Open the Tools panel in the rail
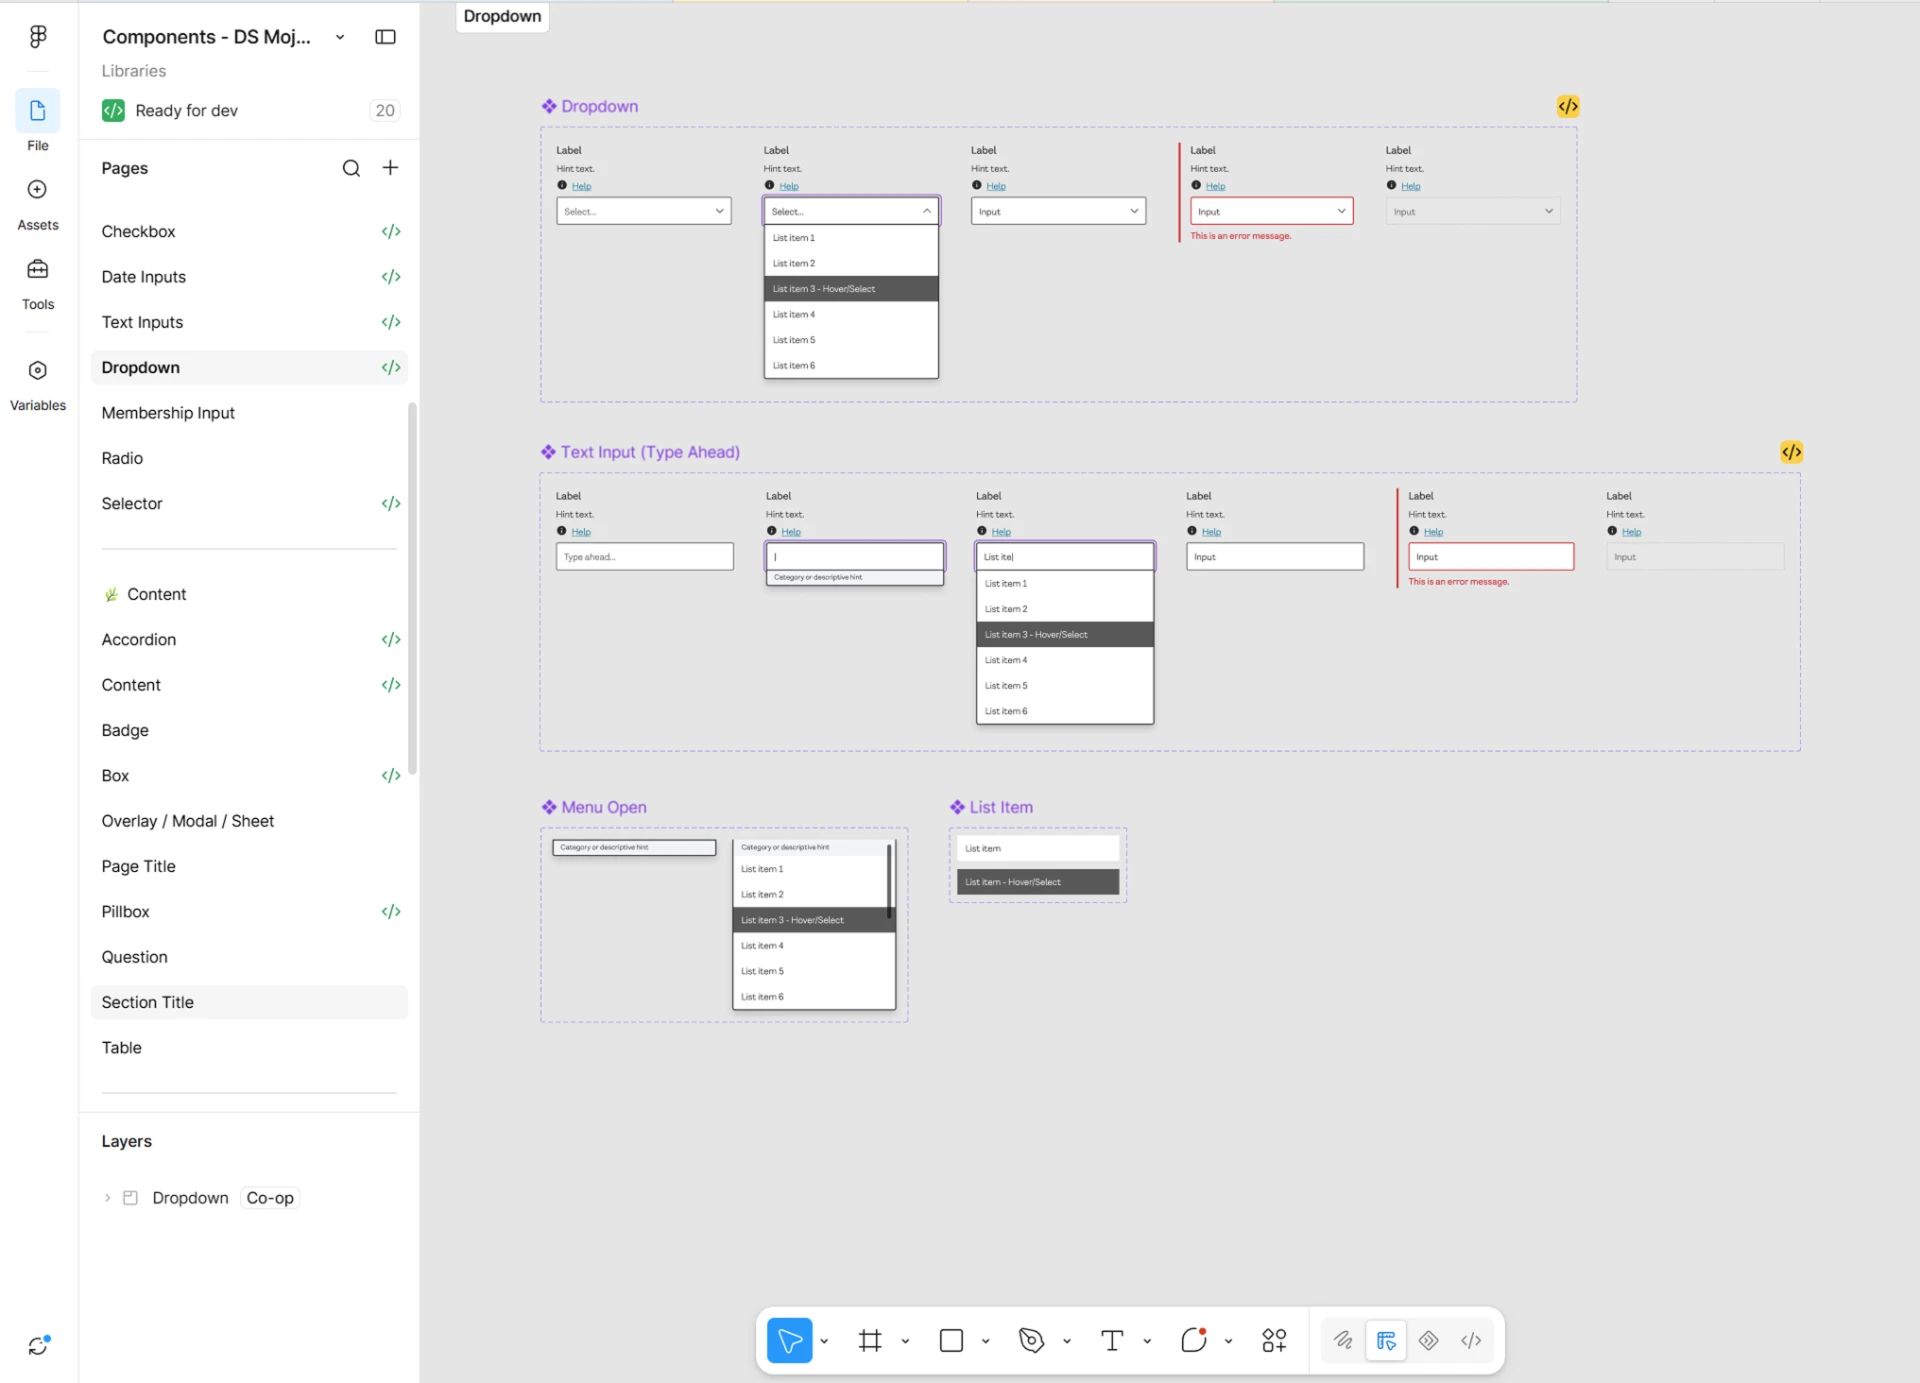1920x1383 pixels. [x=38, y=284]
